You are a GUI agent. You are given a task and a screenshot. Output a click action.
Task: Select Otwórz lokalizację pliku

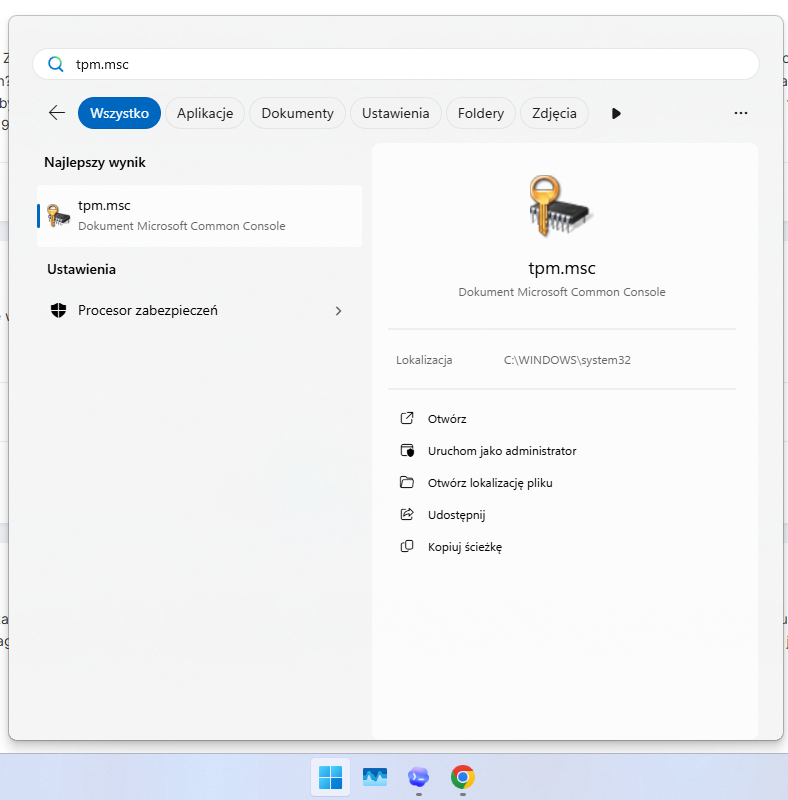490,483
